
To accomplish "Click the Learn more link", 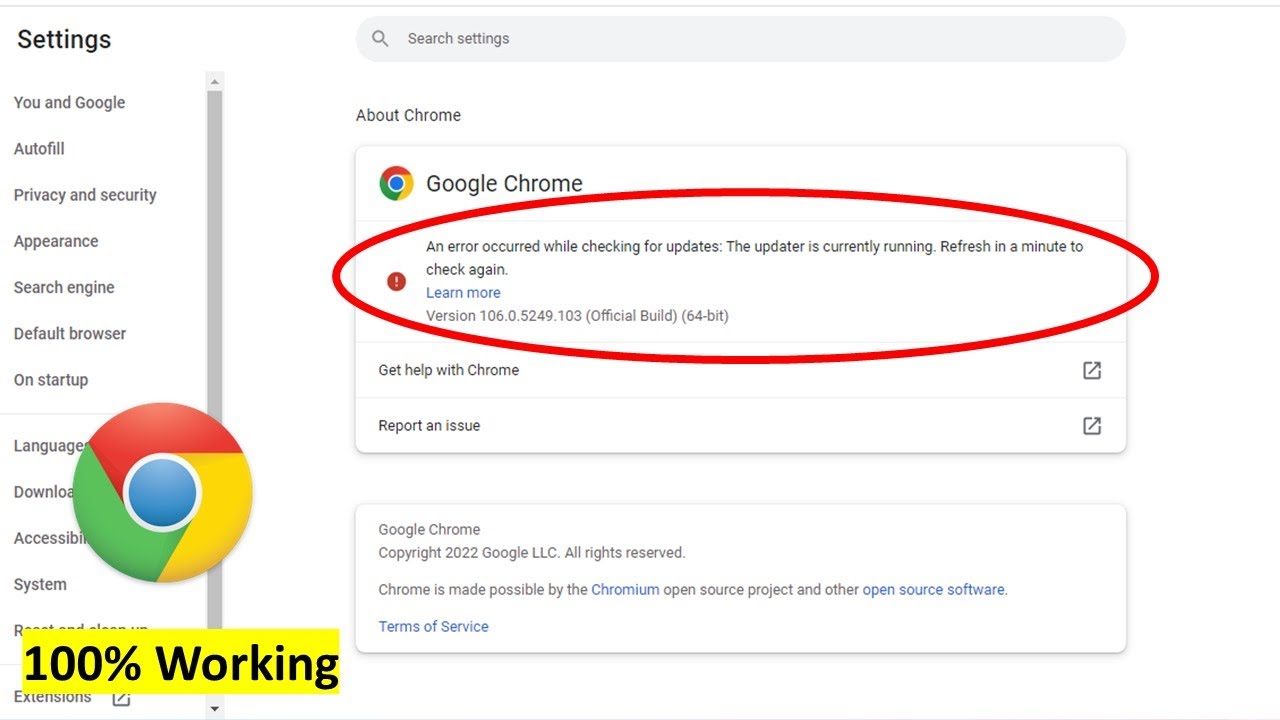I will click(x=463, y=293).
